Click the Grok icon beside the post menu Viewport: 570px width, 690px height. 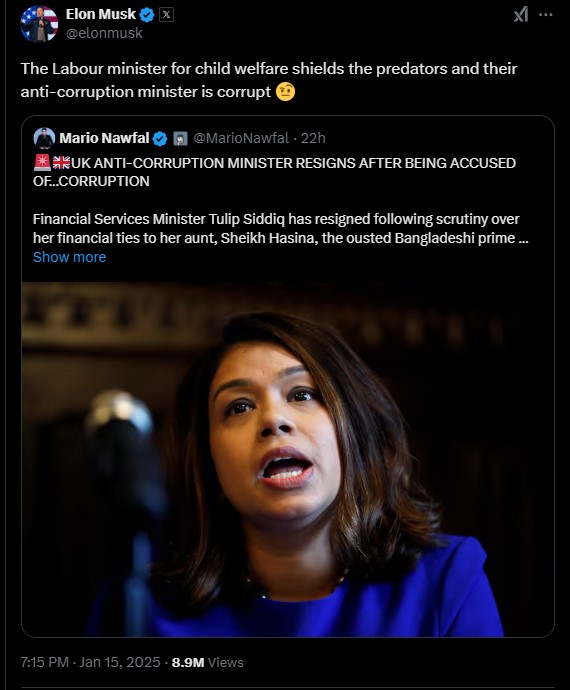click(521, 15)
